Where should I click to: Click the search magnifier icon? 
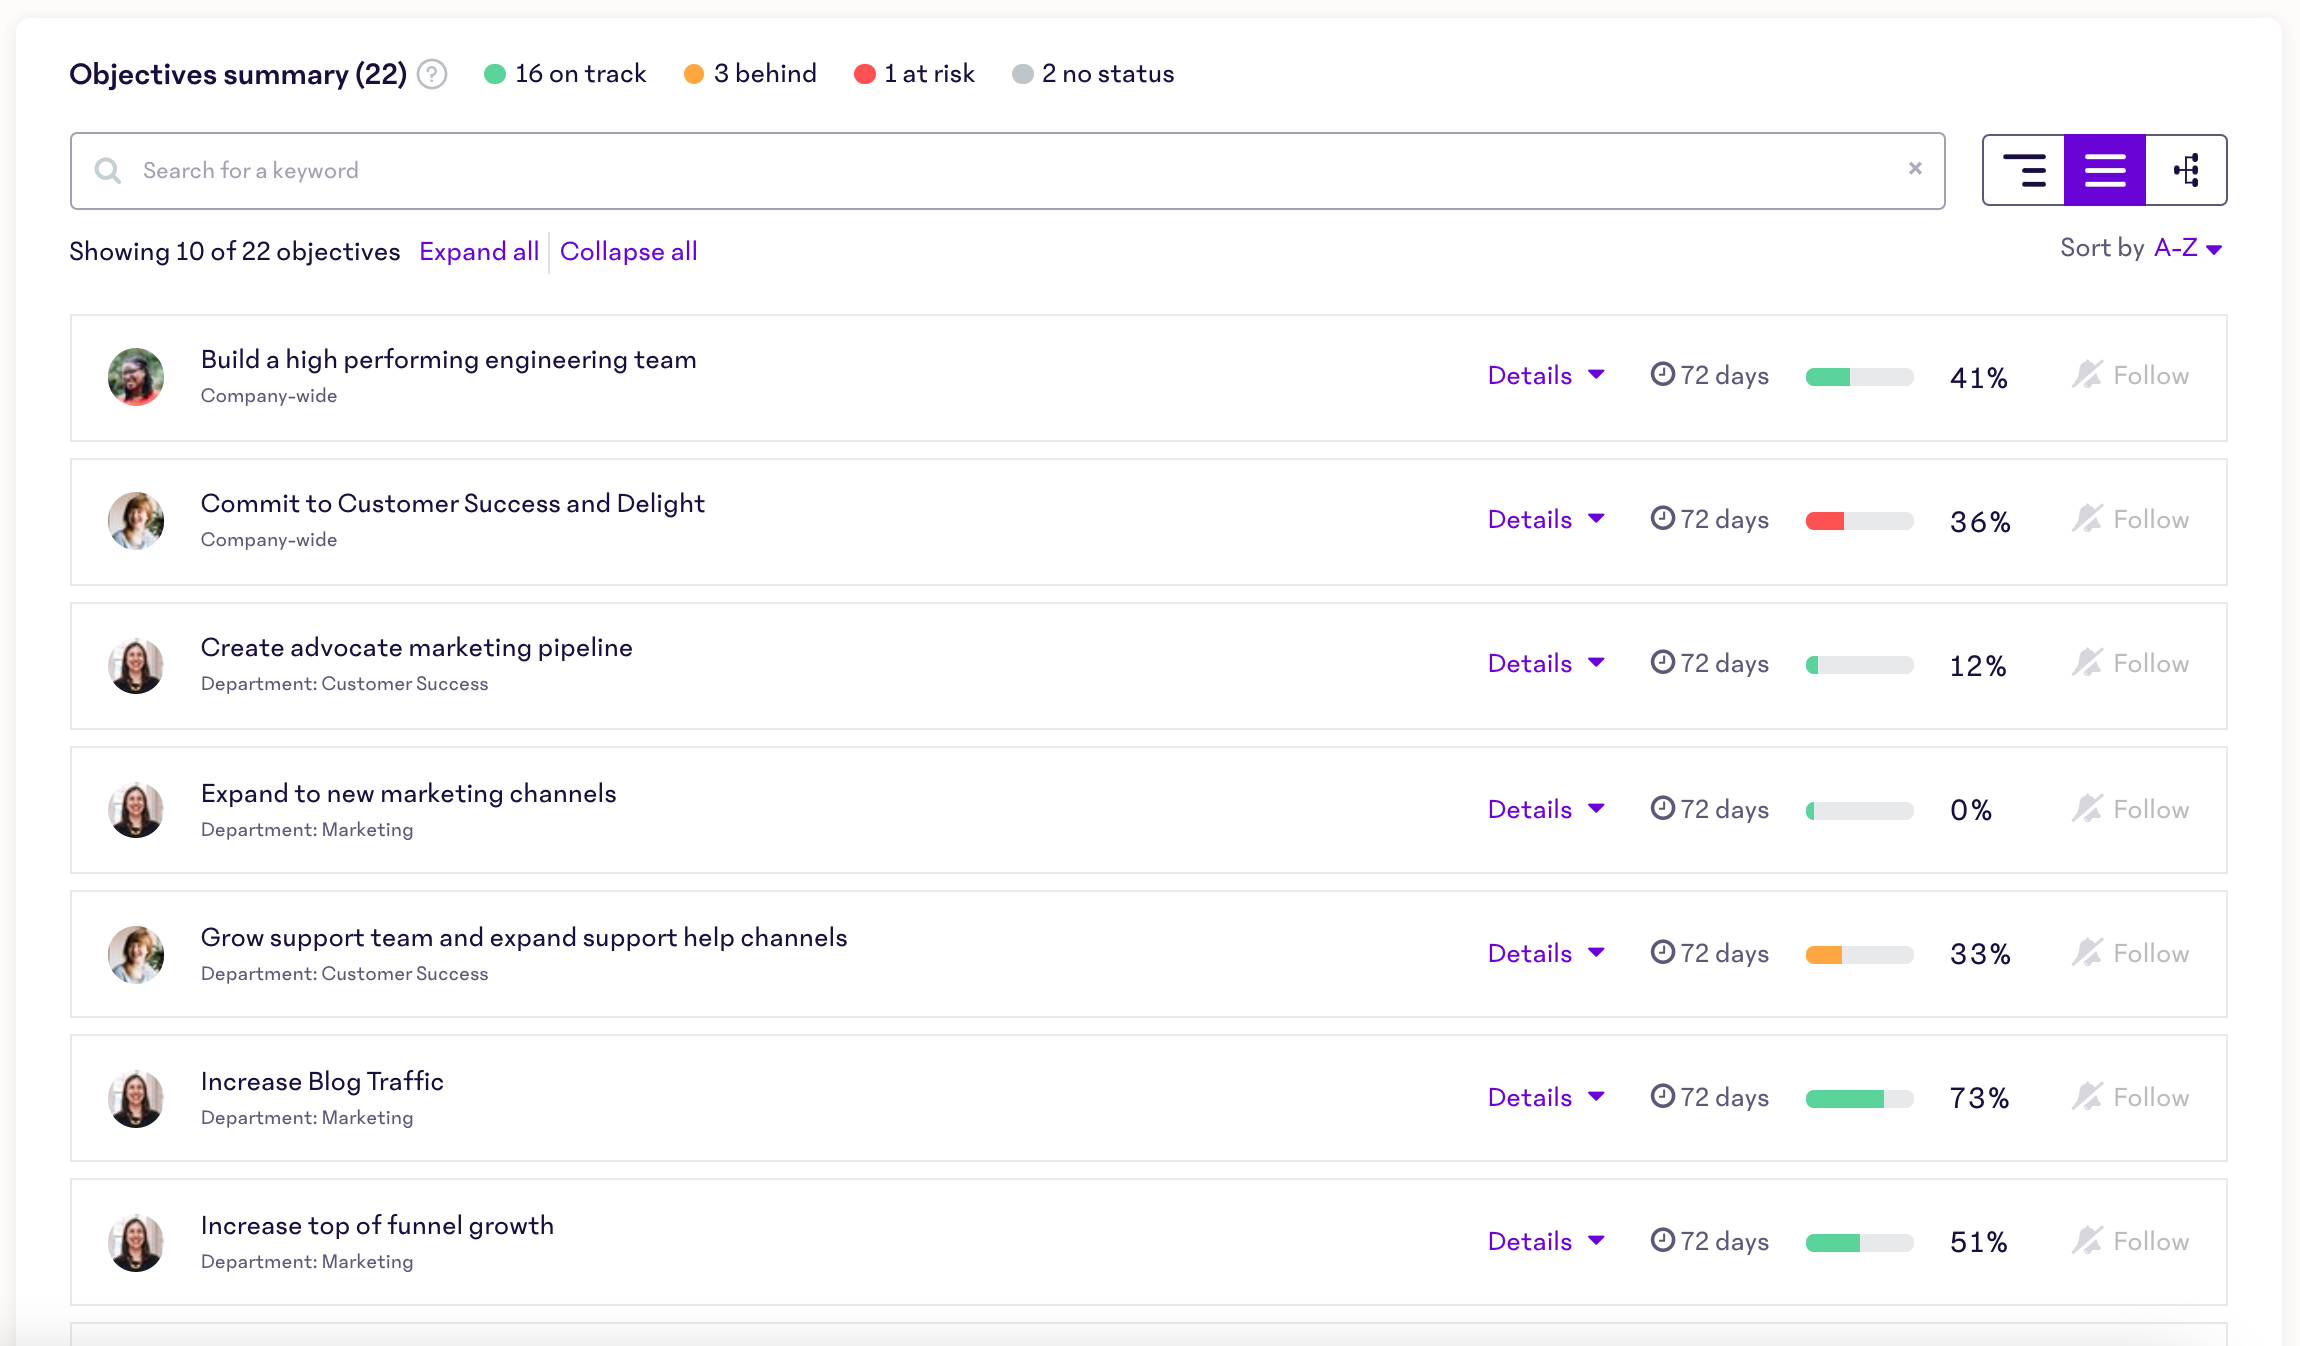coord(108,171)
